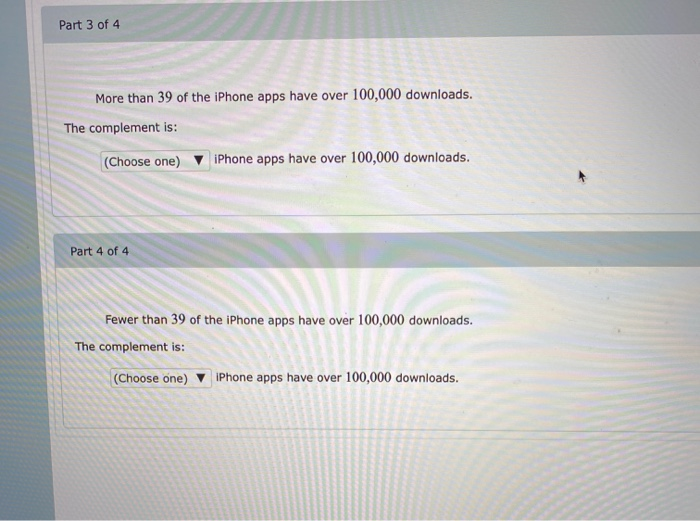
Task: Click Part 4 sentence after the dropdown
Action: pos(337,378)
